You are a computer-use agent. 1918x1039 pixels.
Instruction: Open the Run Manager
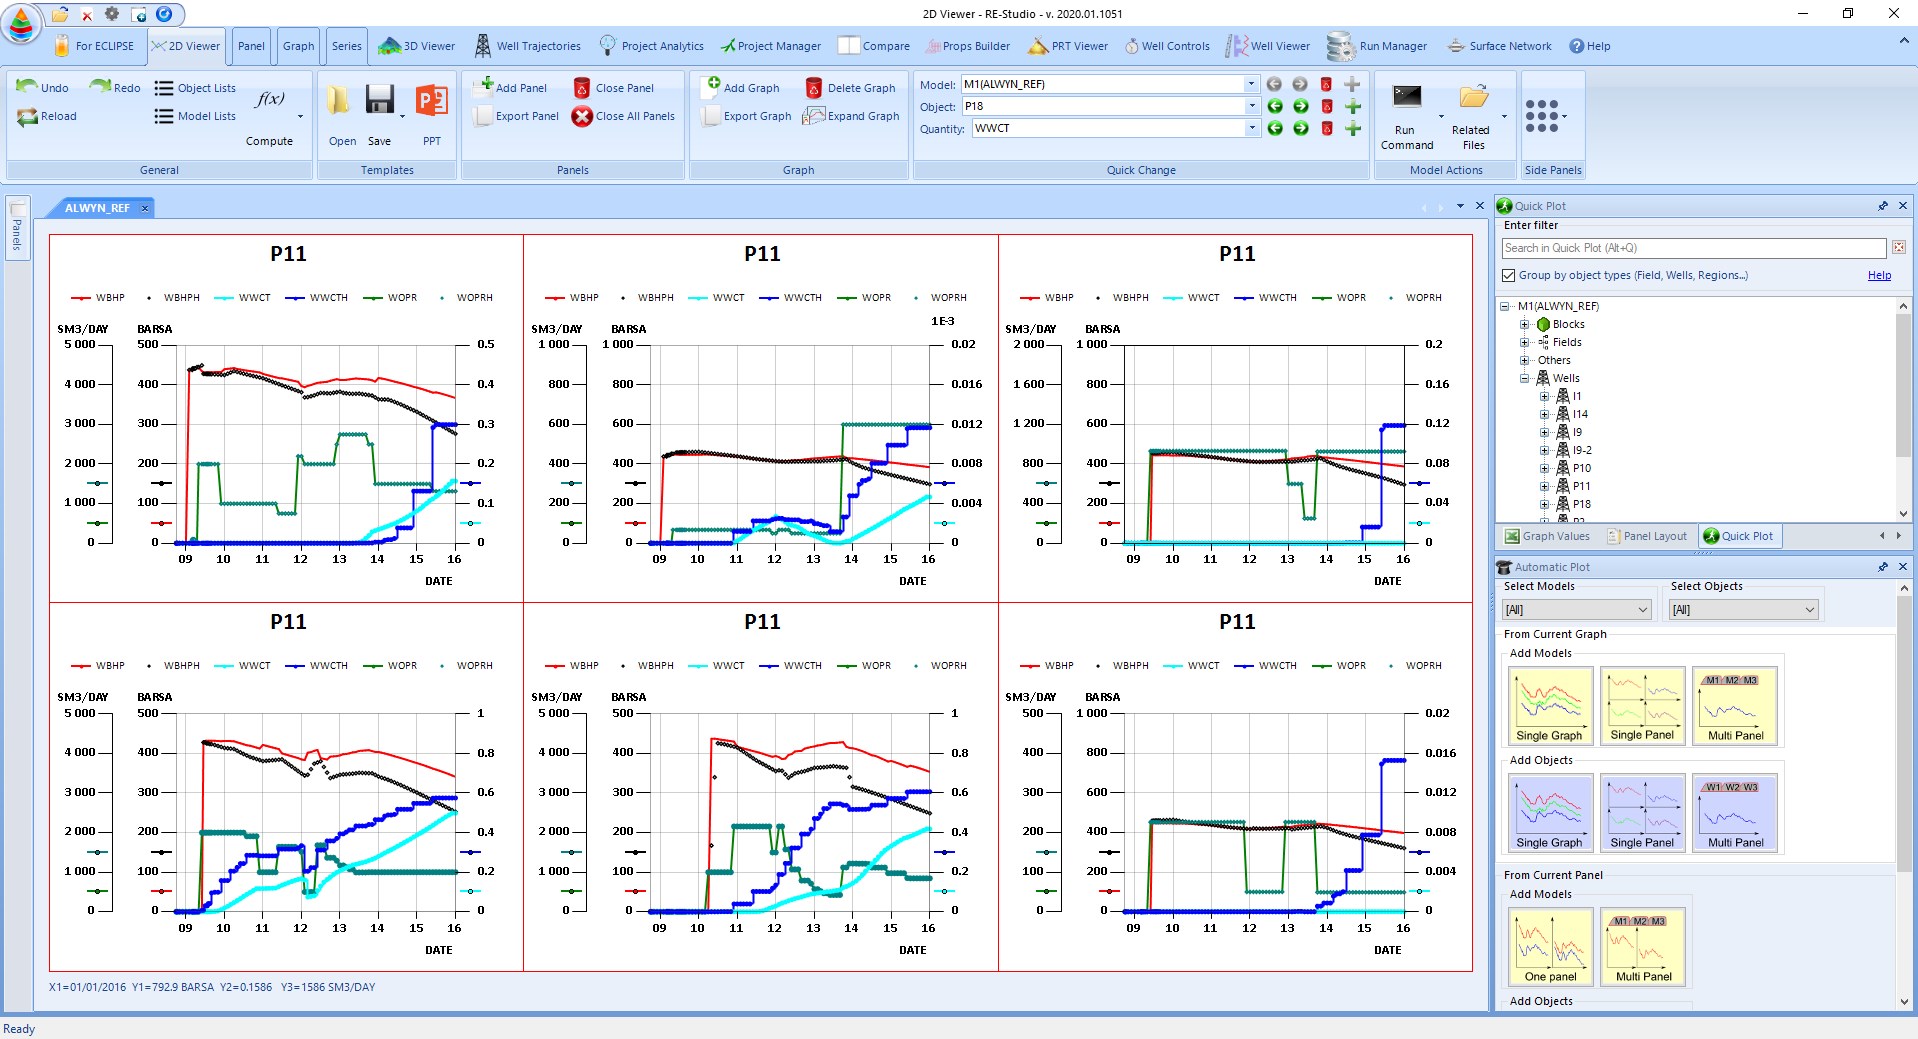click(1377, 46)
